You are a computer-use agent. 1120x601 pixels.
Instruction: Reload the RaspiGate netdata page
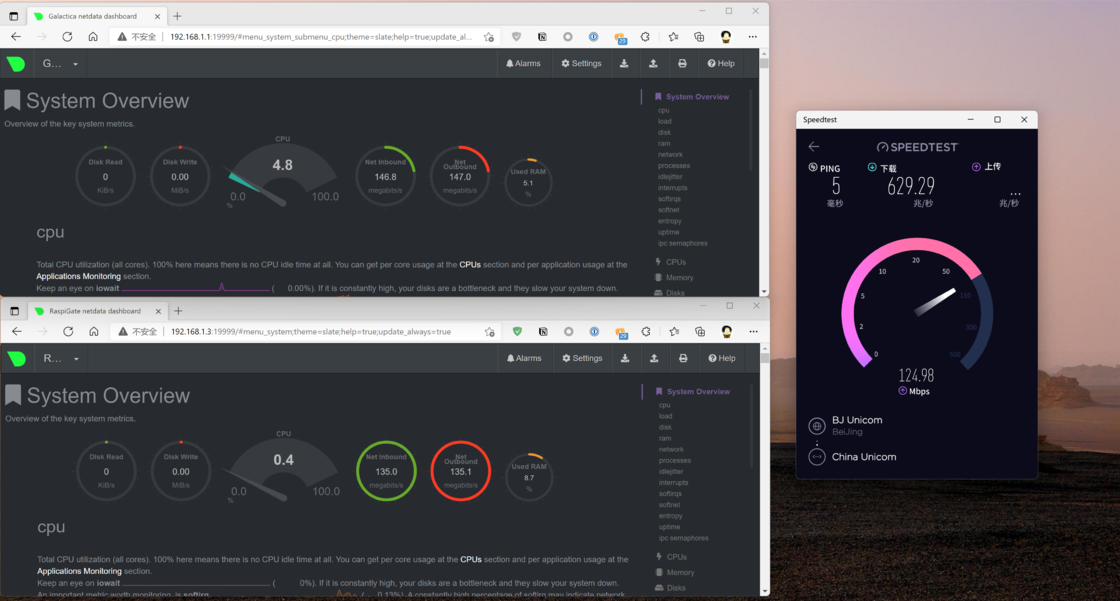pyautogui.click(x=68, y=332)
